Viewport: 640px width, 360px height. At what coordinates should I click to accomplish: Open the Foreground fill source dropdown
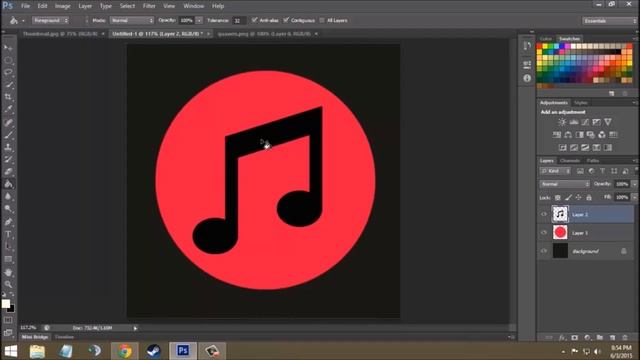(51, 20)
